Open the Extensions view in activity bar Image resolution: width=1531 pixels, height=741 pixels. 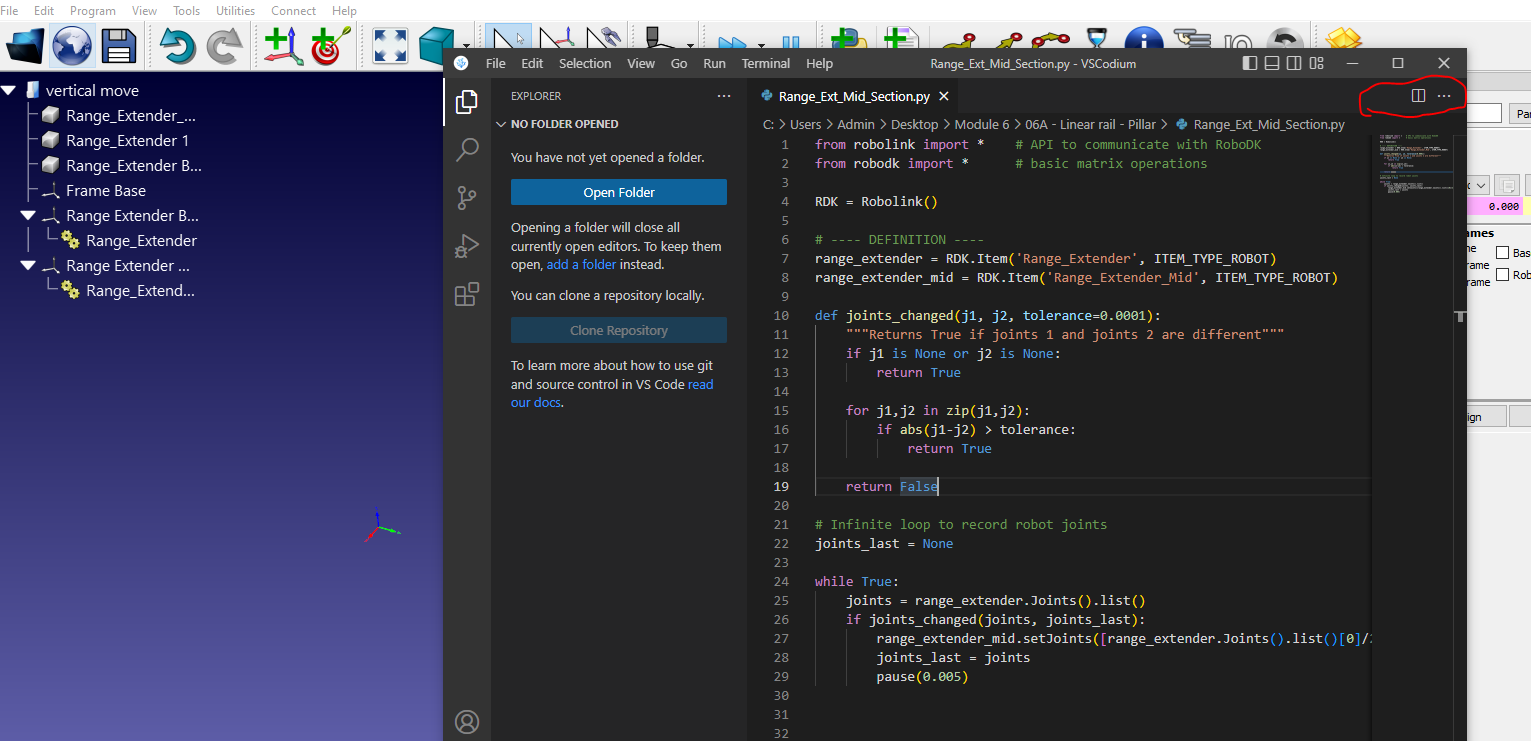click(467, 294)
